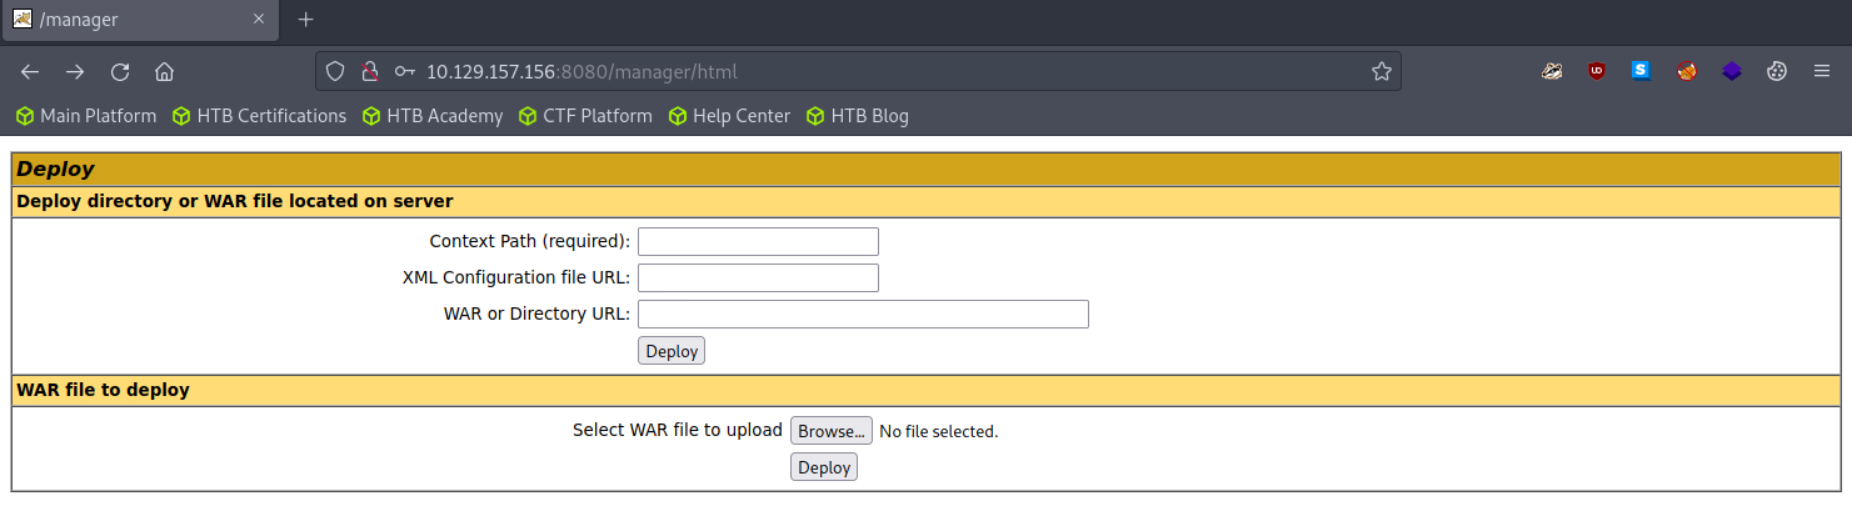The height and width of the screenshot is (507, 1852).
Task: Click the 'Select WAR file to upload' label
Action: click(677, 430)
